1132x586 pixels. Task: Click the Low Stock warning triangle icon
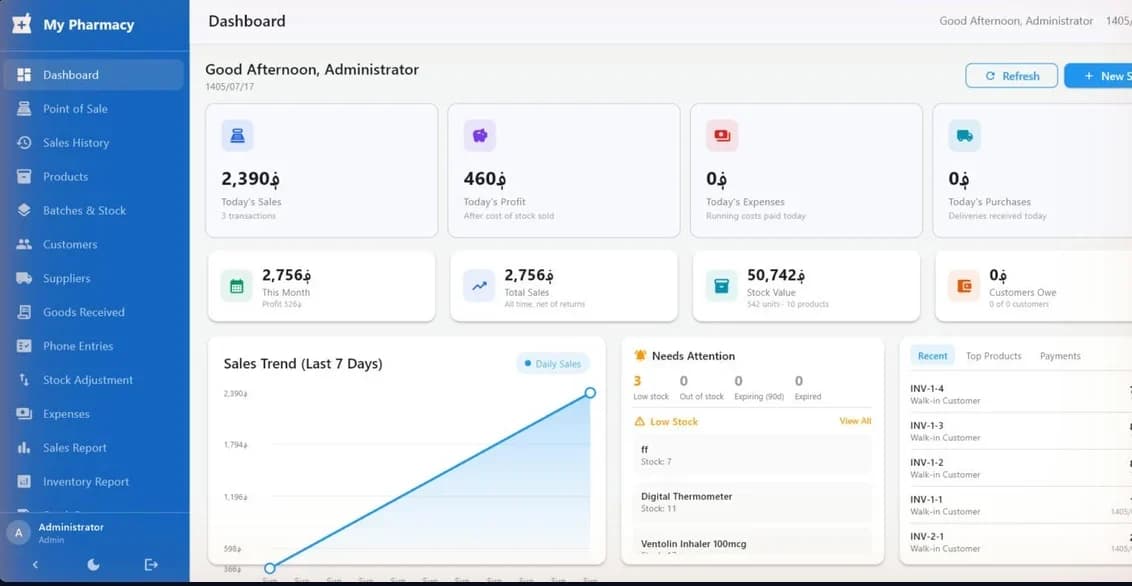point(640,421)
